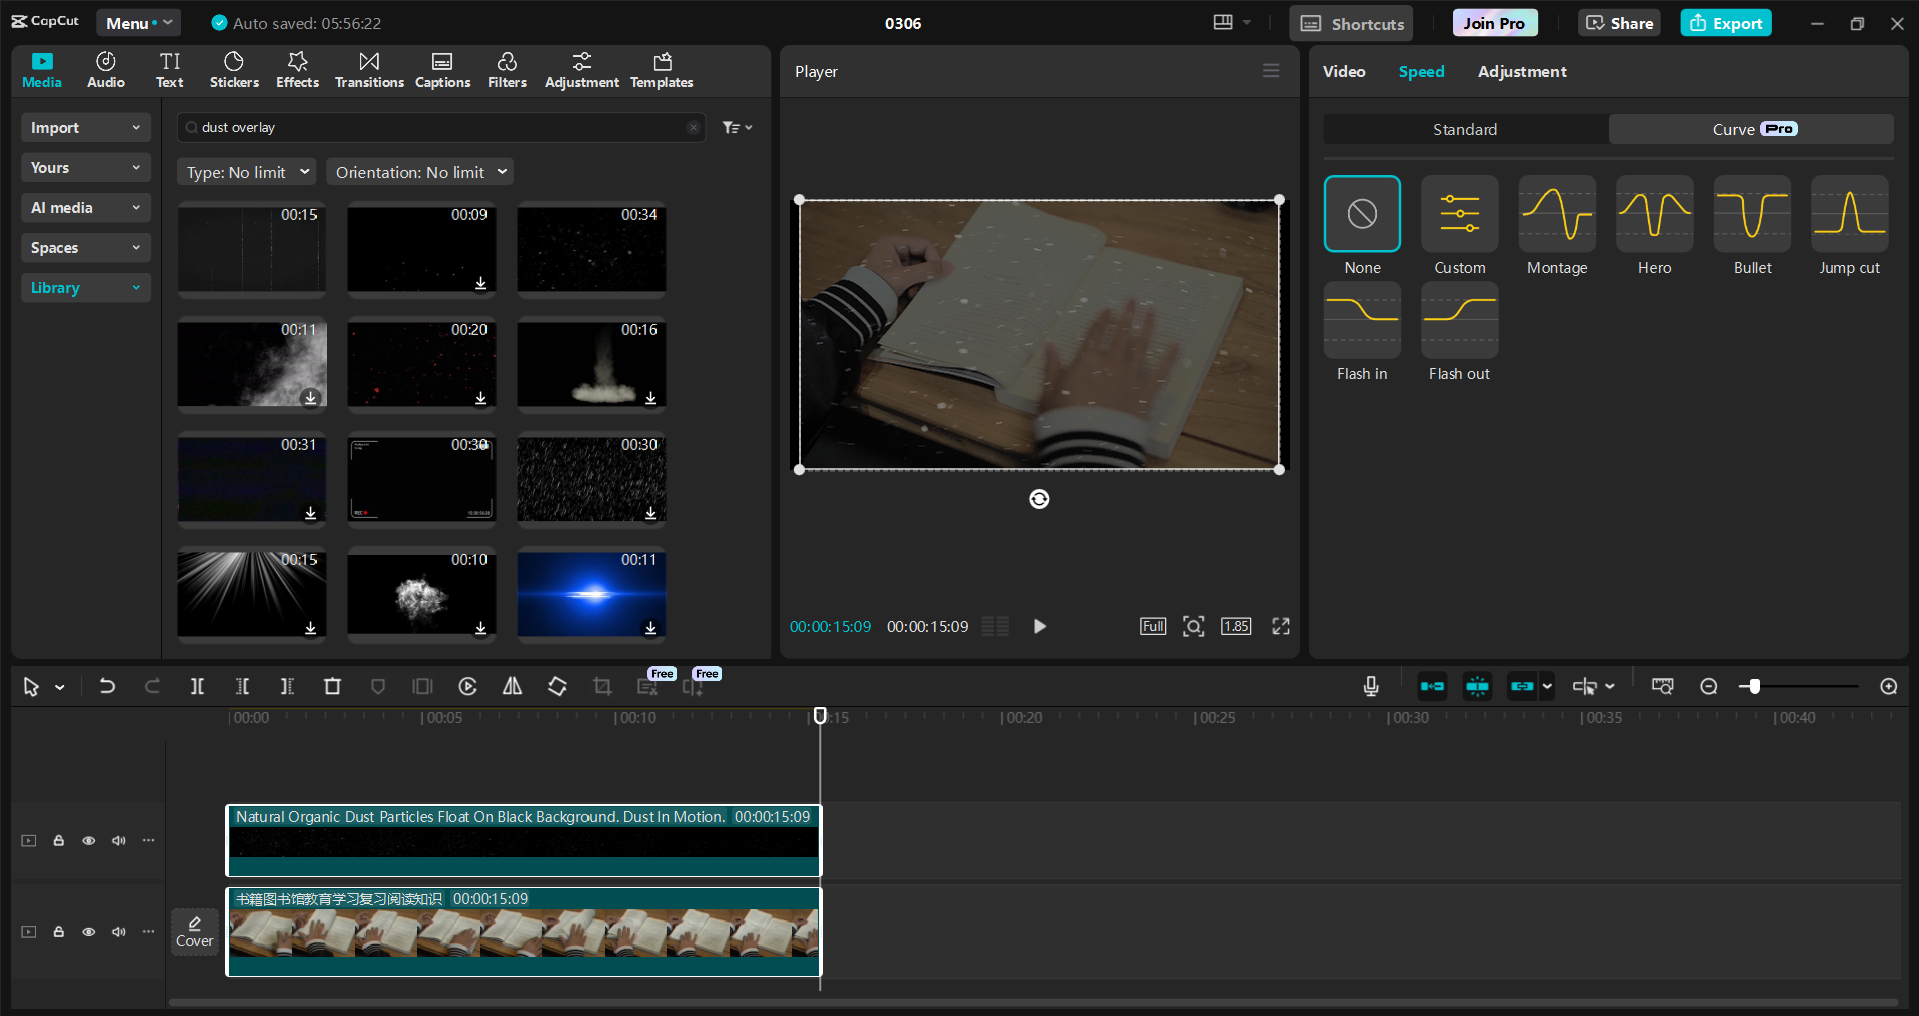Image resolution: width=1919 pixels, height=1016 pixels.
Task: Delete selected clip with the trash icon
Action: click(332, 687)
